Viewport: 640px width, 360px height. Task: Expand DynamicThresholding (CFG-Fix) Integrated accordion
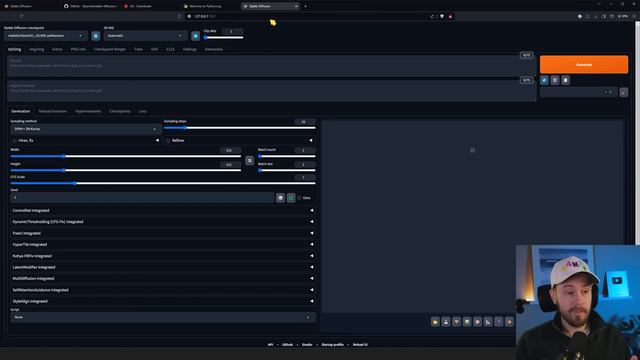(163, 222)
